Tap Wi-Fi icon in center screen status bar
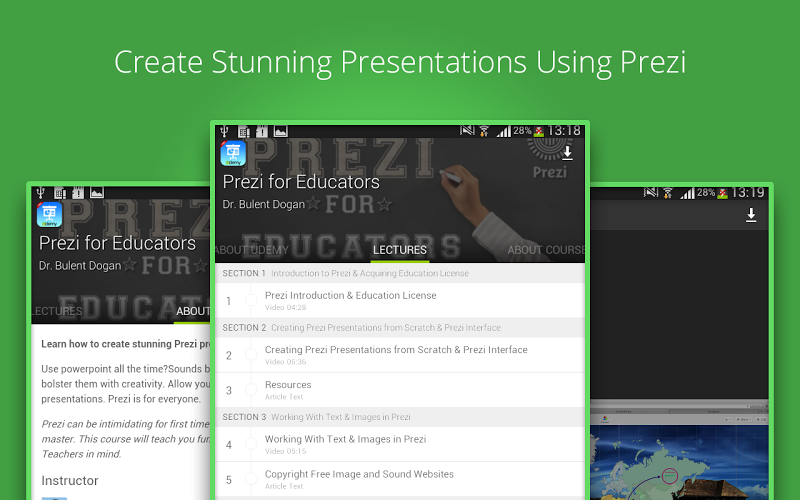Viewport: 800px width, 500px height. (484, 132)
